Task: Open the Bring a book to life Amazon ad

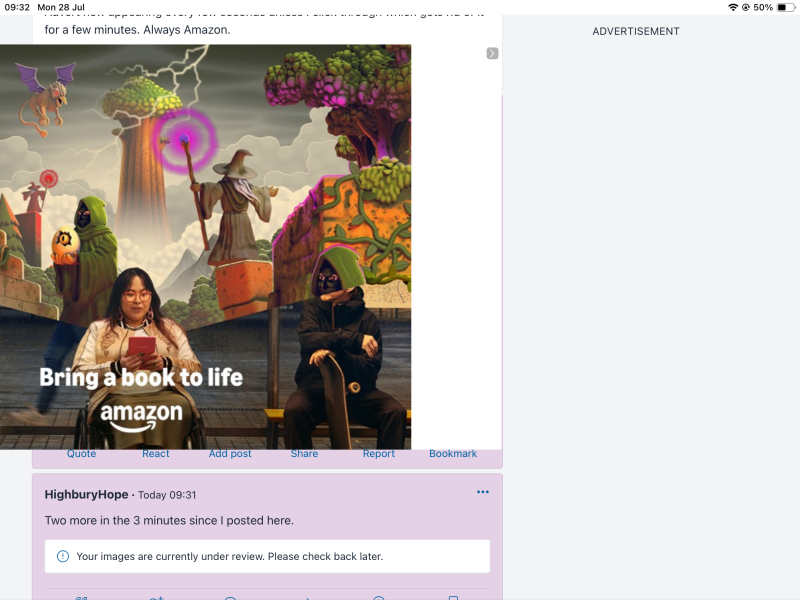Action: point(208,245)
